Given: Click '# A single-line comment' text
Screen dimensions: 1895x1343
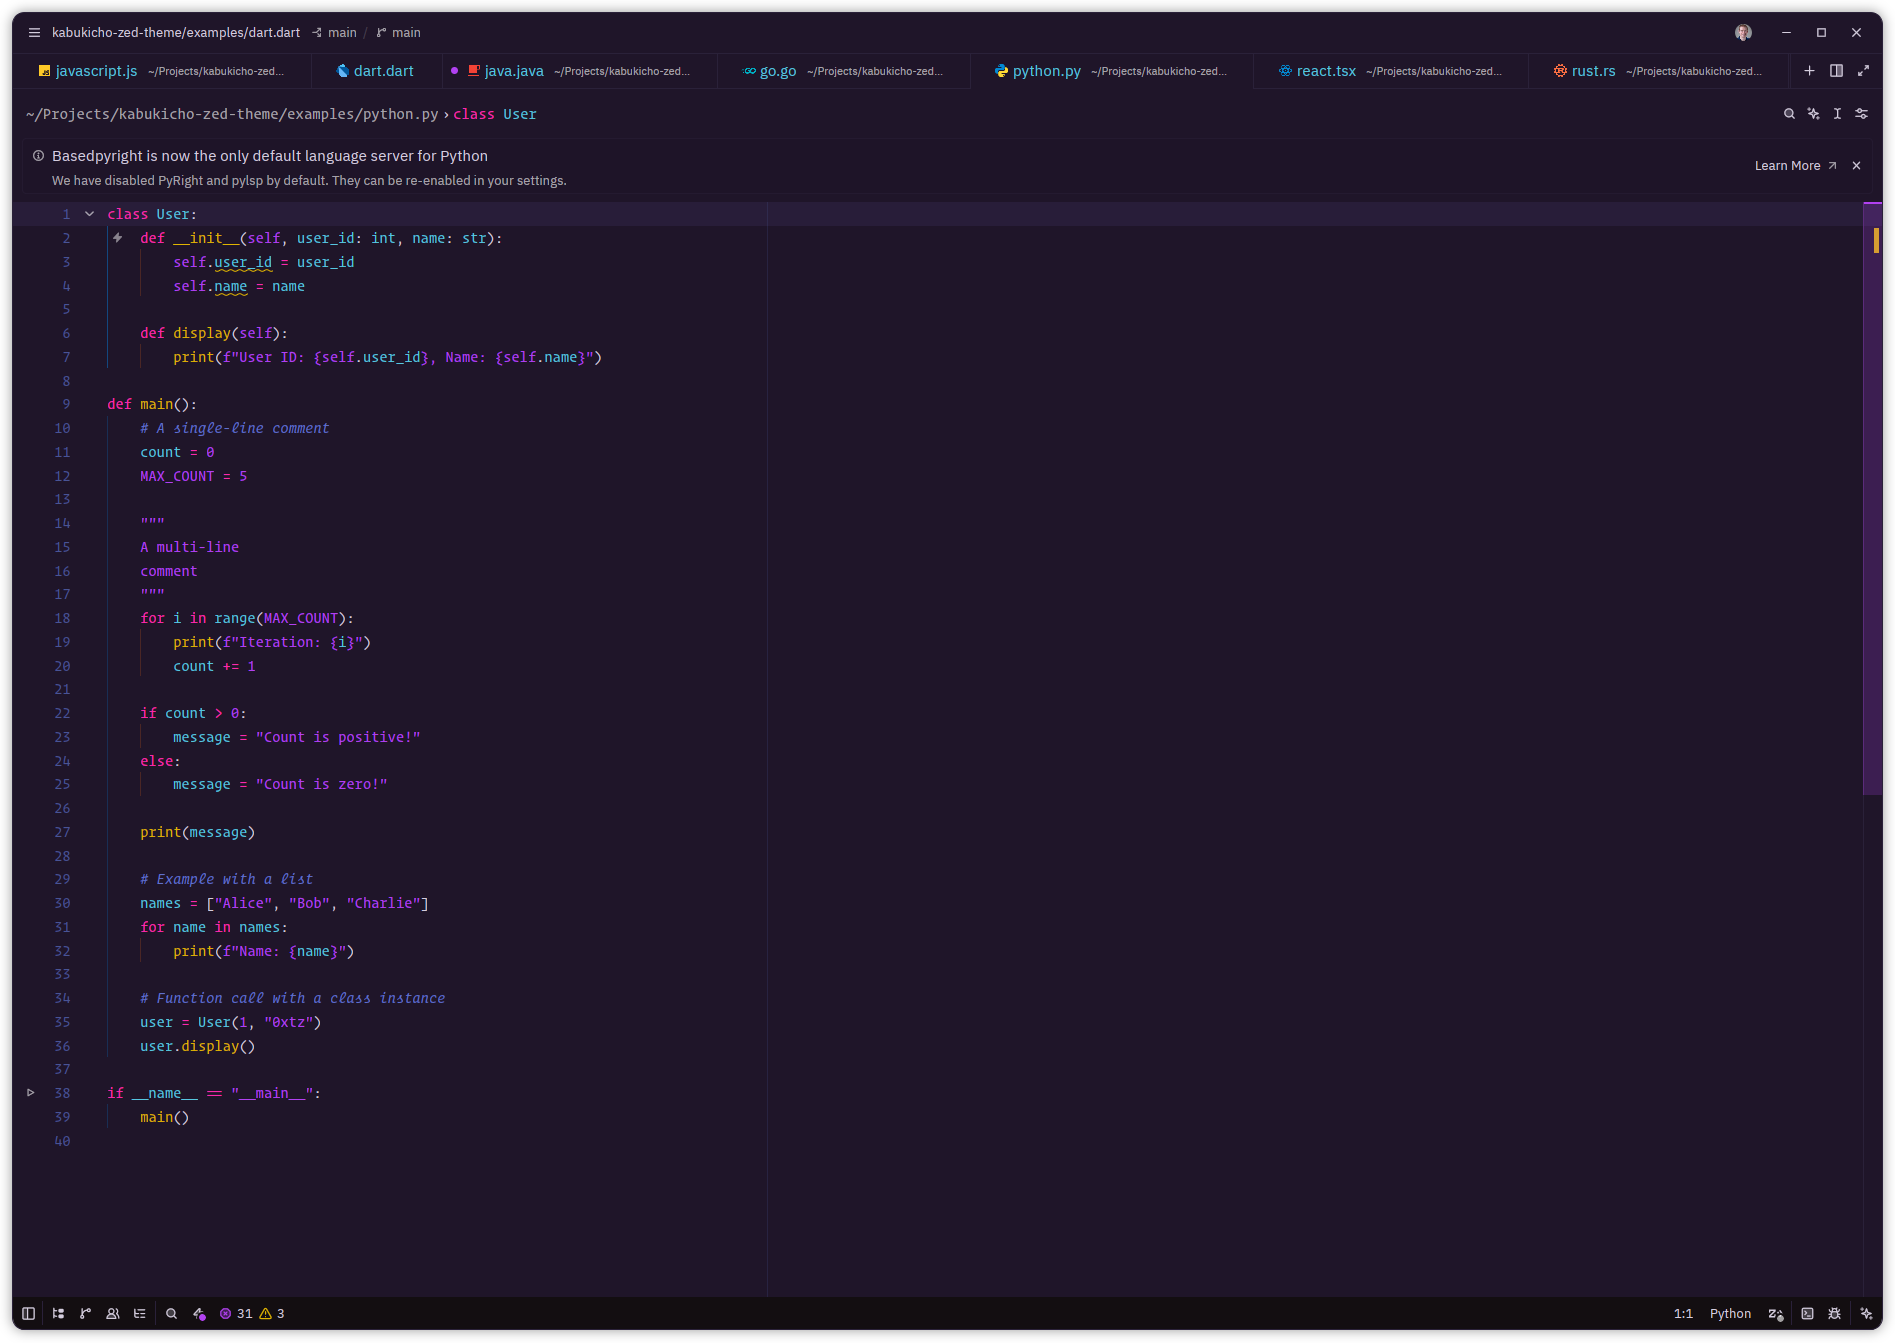Looking at the screenshot, I should [234, 428].
